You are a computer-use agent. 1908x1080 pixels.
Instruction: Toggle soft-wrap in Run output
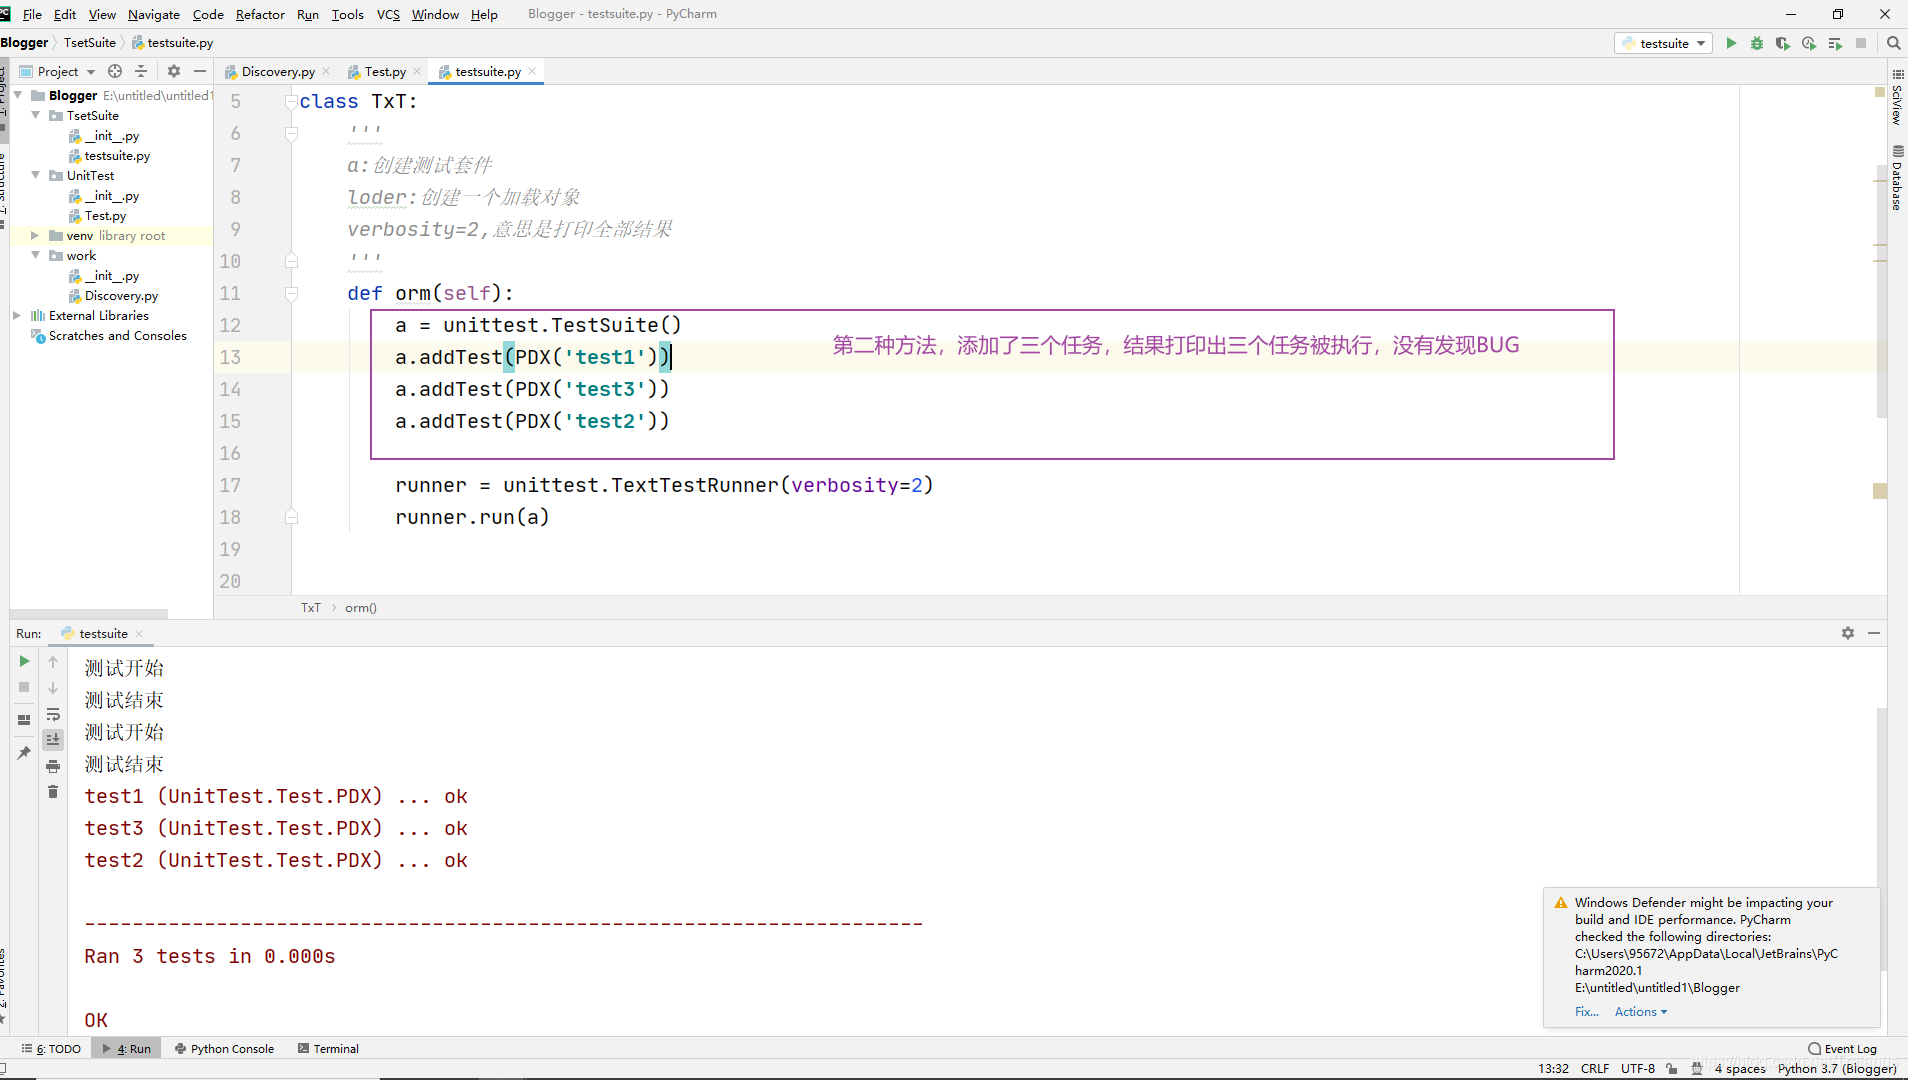coord(53,714)
